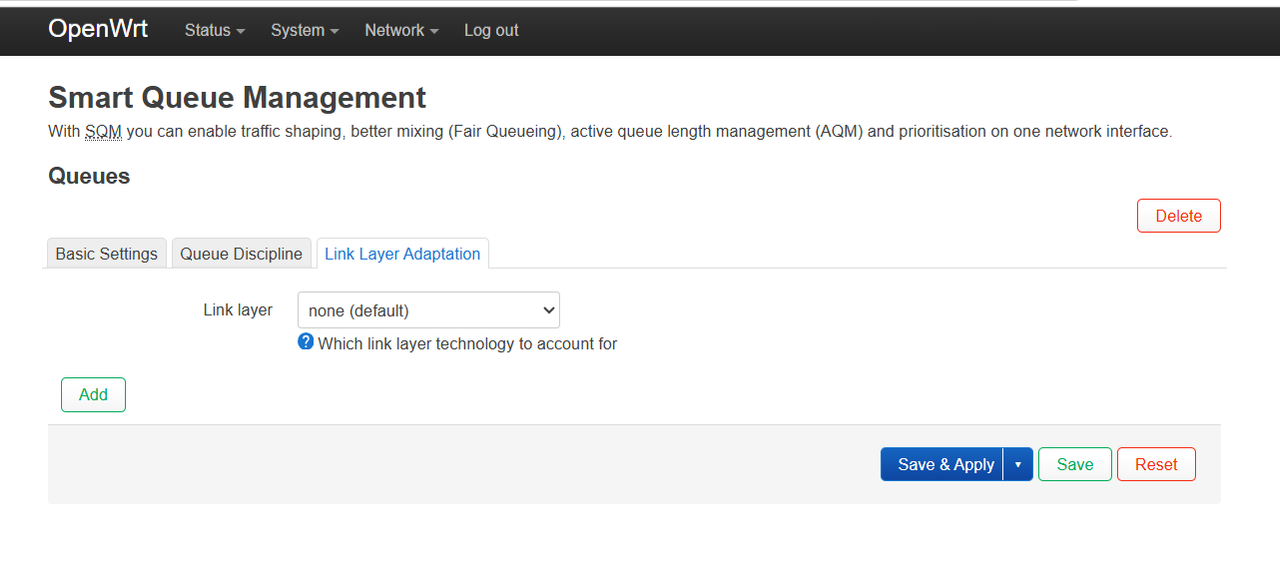This screenshot has height=580, width=1280.
Task: Open the Save & Apply options arrow
Action: click(1018, 464)
